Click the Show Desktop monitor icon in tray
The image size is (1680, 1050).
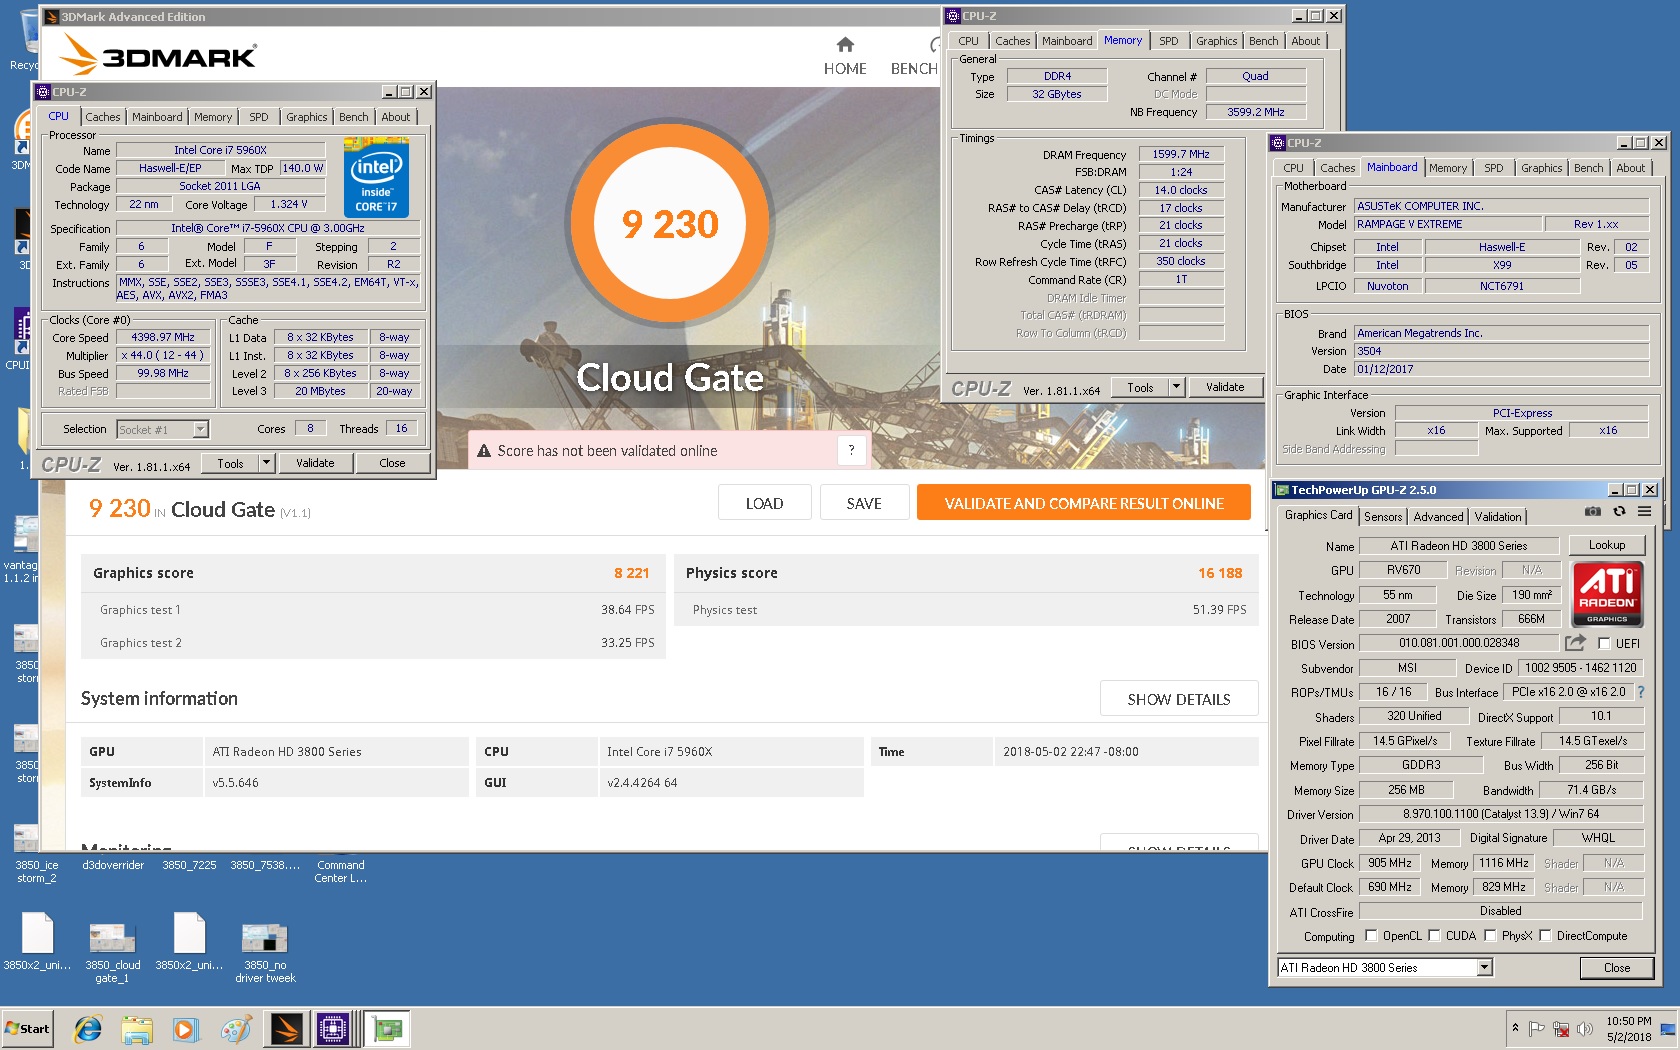(x=1667, y=1029)
